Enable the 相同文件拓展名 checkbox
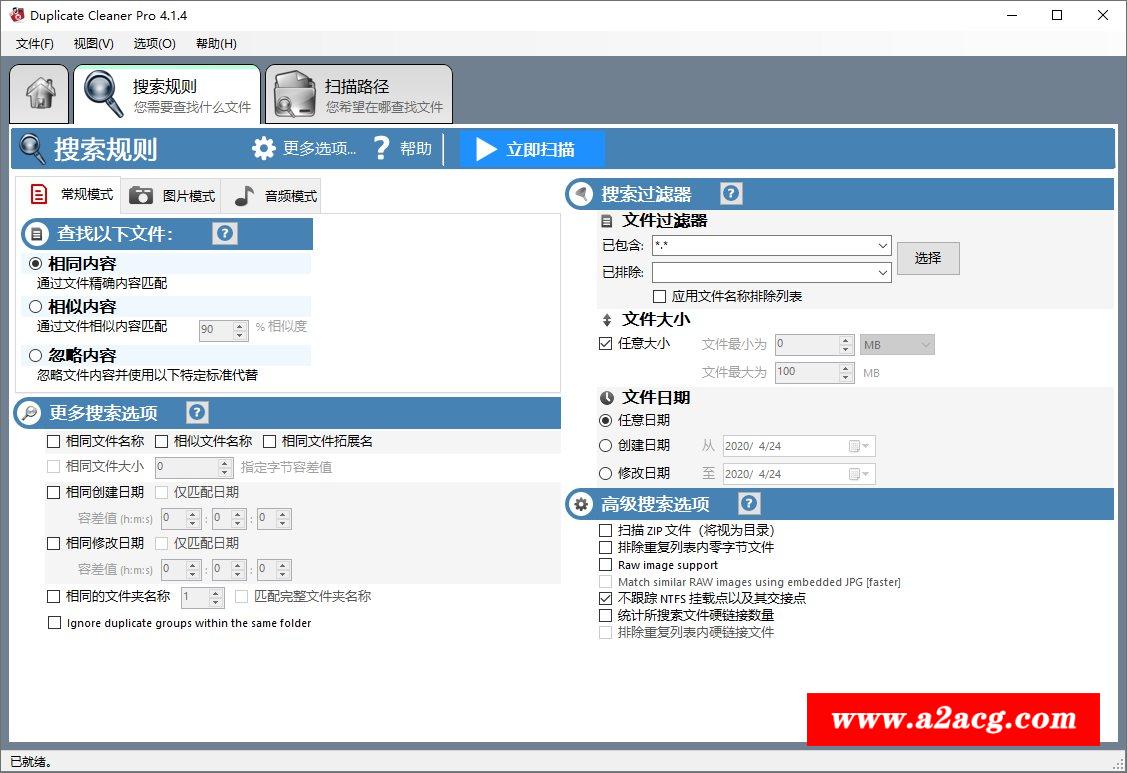 tap(270, 442)
